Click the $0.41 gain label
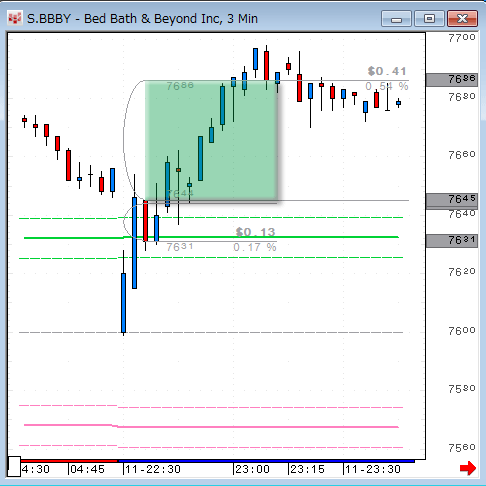The height and width of the screenshot is (486, 486). [387, 71]
